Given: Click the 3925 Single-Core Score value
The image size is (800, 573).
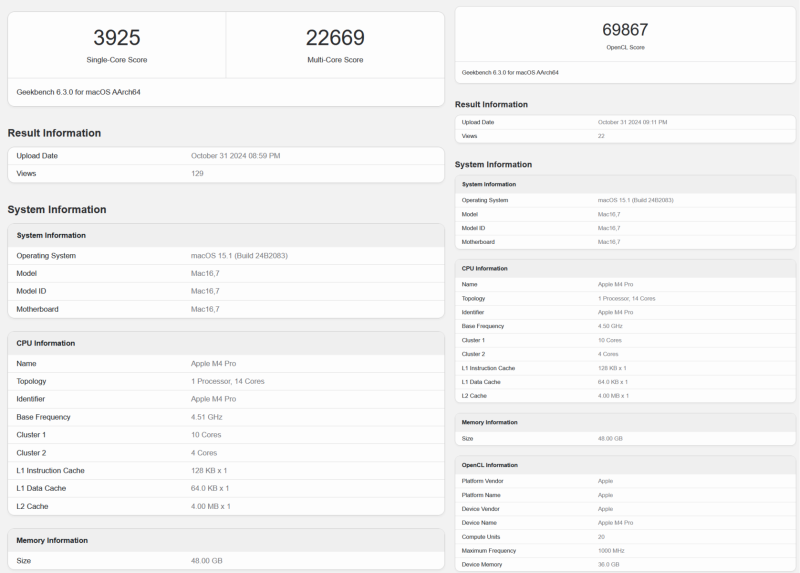Looking at the screenshot, I should [116, 38].
